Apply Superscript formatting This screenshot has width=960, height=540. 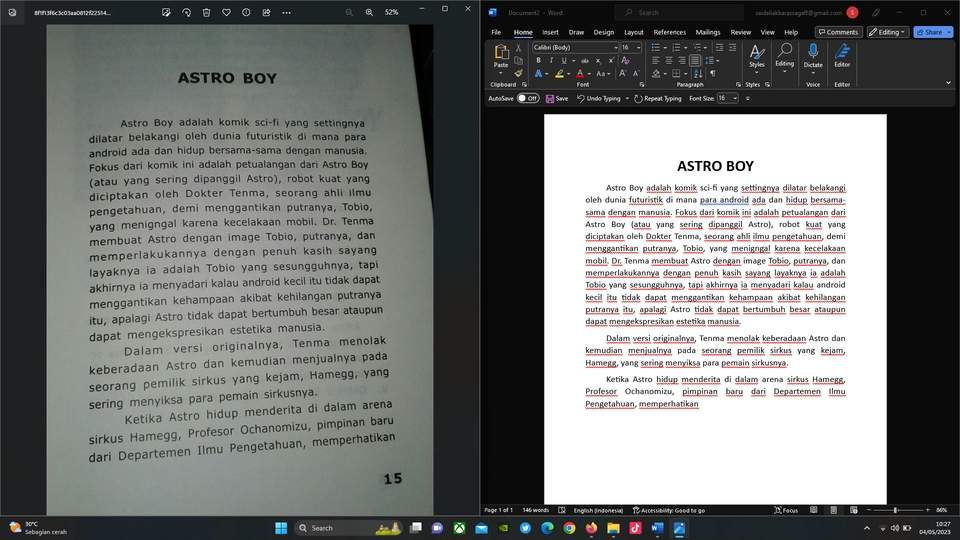pos(611,61)
